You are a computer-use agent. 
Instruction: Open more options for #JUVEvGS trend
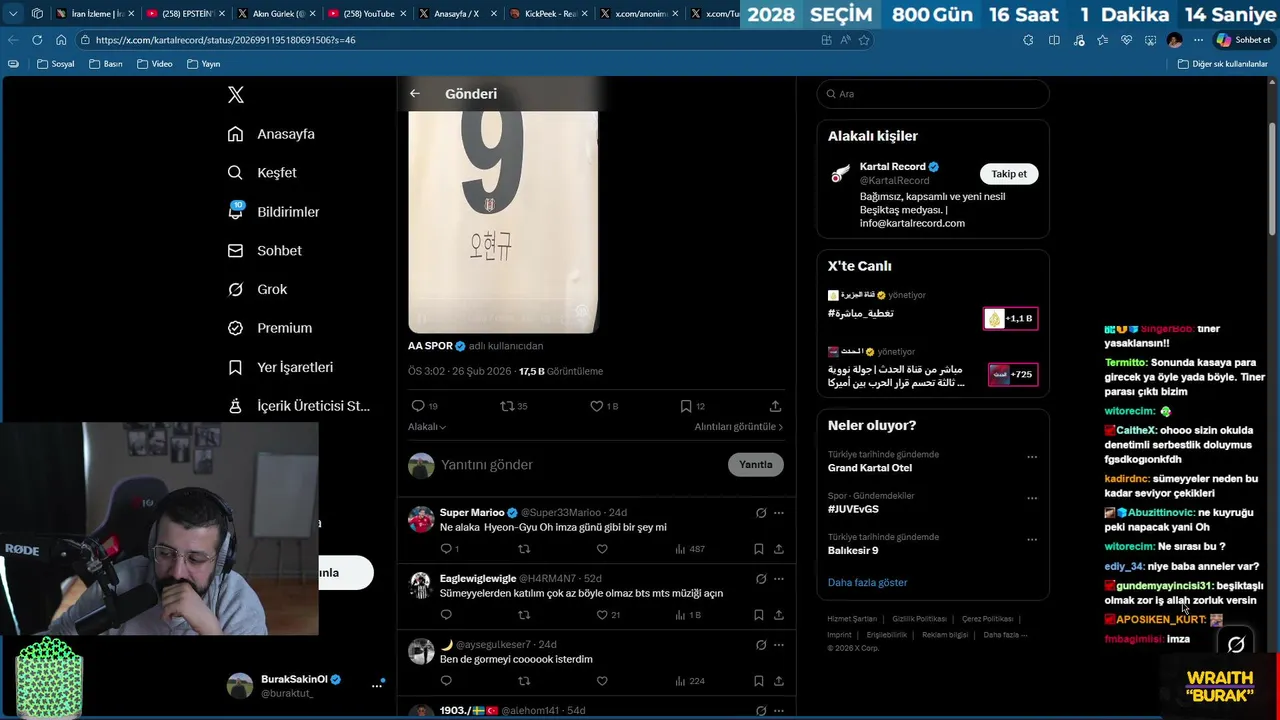[1032, 498]
